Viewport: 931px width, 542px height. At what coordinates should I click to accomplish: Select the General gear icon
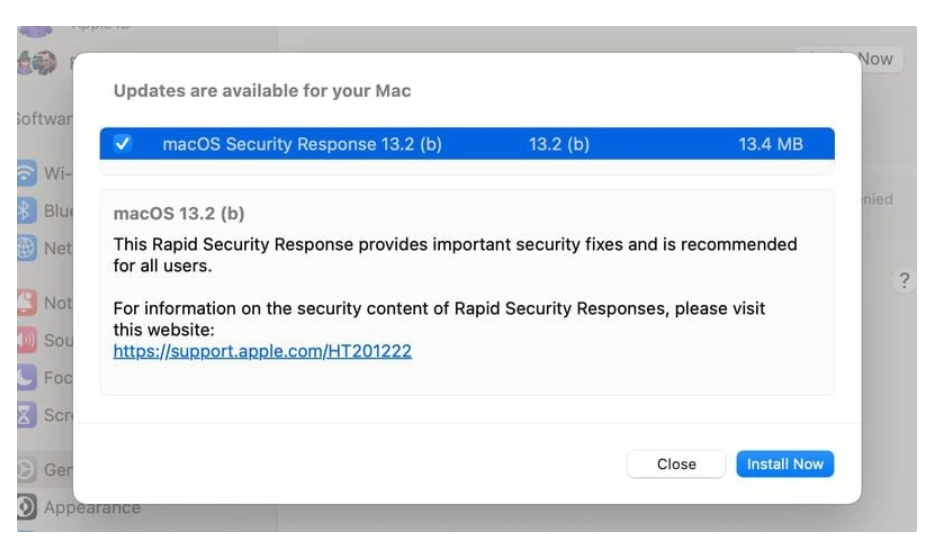coord(26,470)
